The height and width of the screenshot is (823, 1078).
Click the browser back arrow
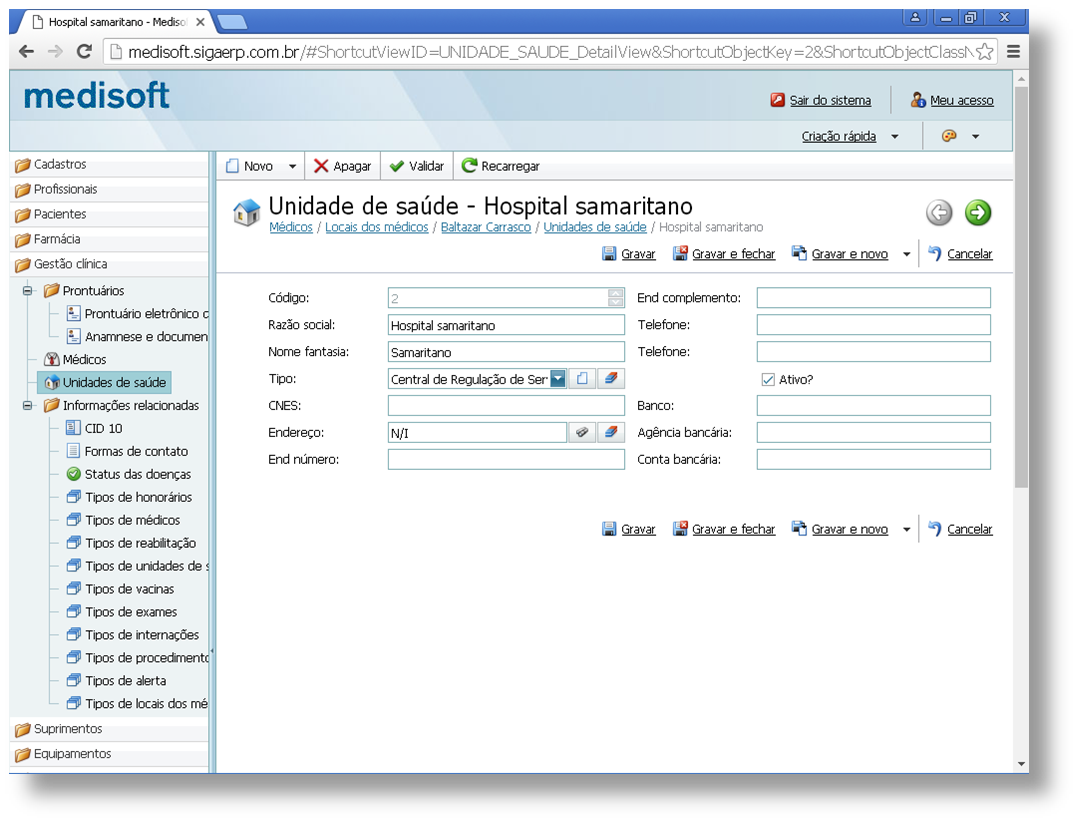pyautogui.click(x=26, y=52)
